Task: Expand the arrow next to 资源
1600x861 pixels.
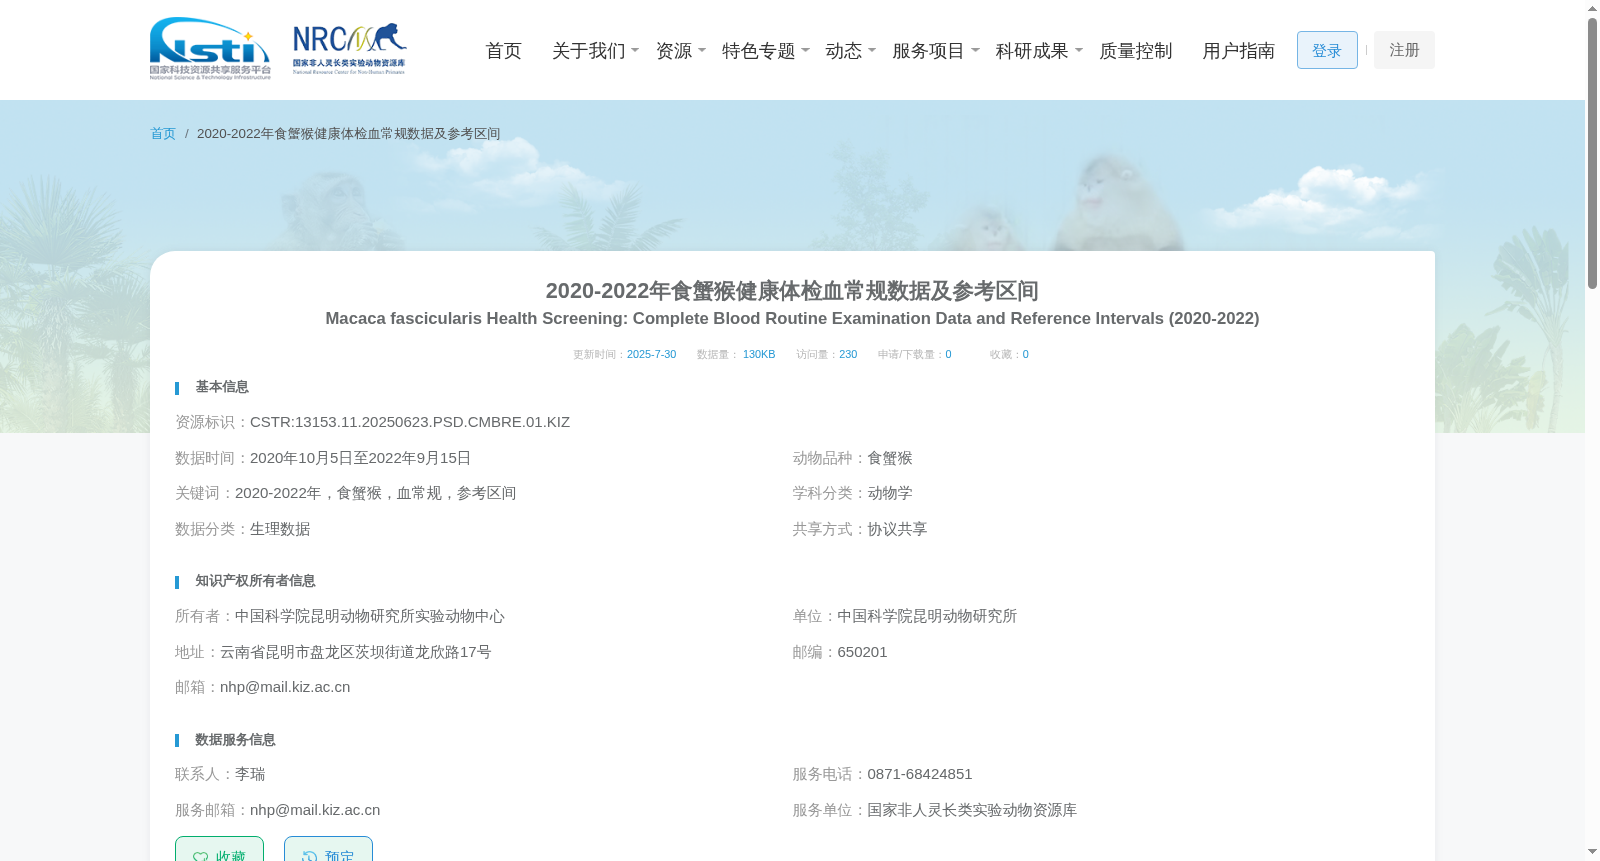Action: [702, 50]
